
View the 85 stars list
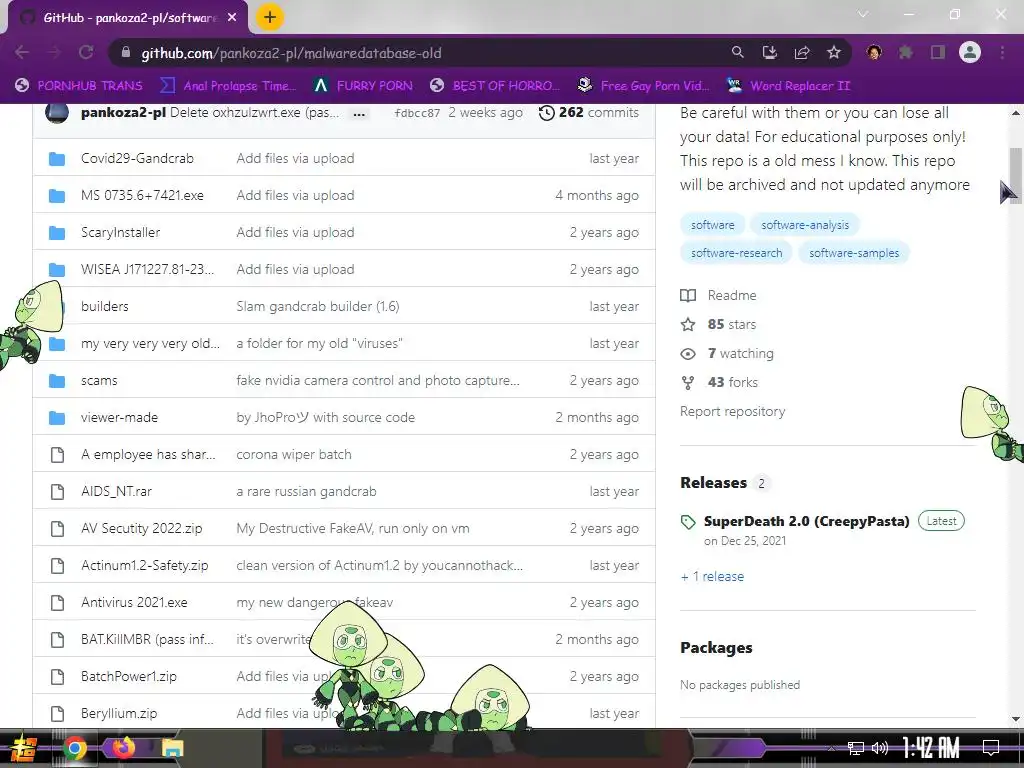(718, 325)
